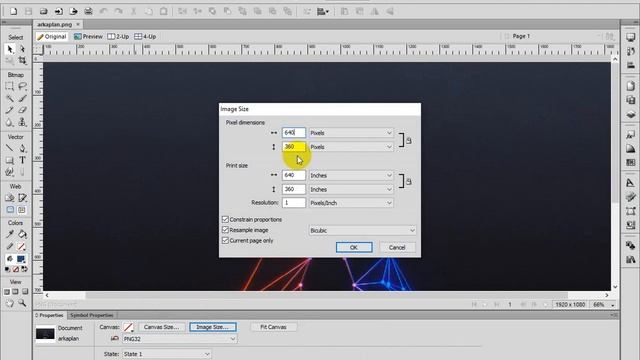Open pixel width units dropdown

(351, 133)
